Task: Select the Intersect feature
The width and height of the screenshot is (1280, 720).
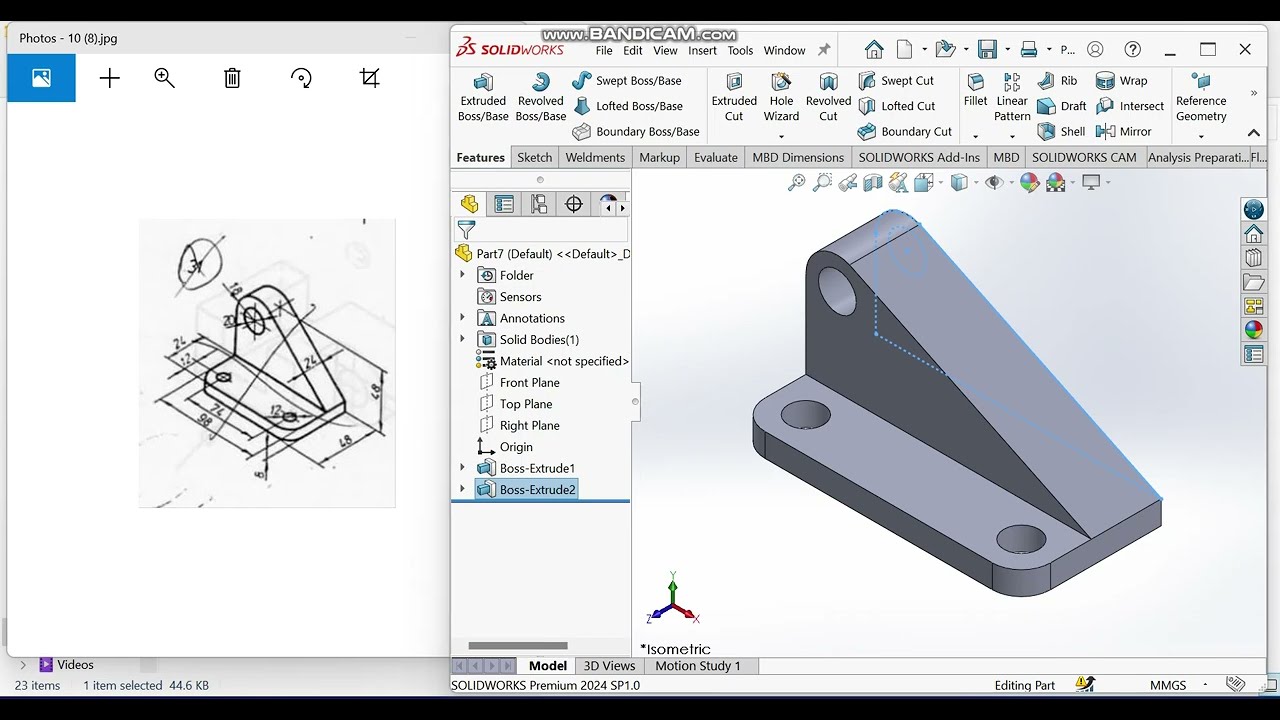Action: point(1130,106)
